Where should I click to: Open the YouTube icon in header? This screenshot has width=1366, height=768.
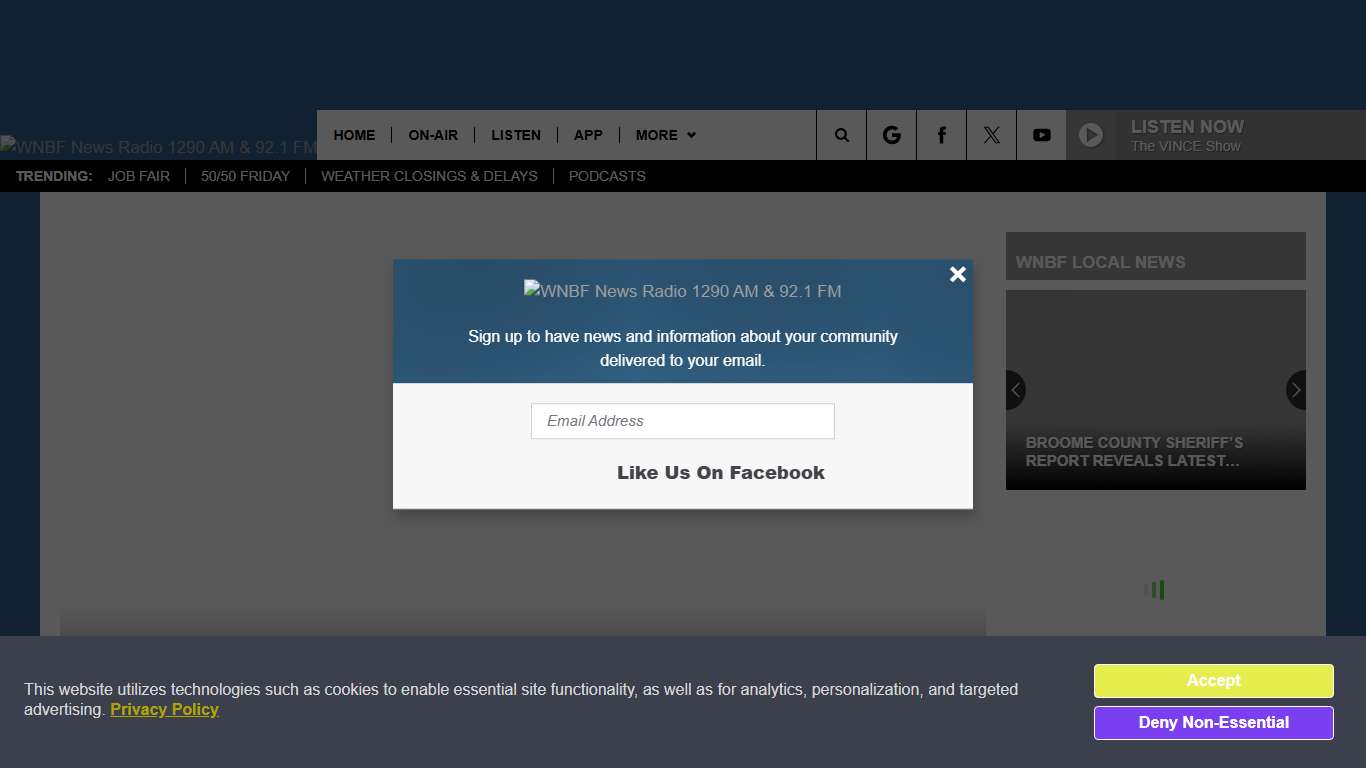1041,135
